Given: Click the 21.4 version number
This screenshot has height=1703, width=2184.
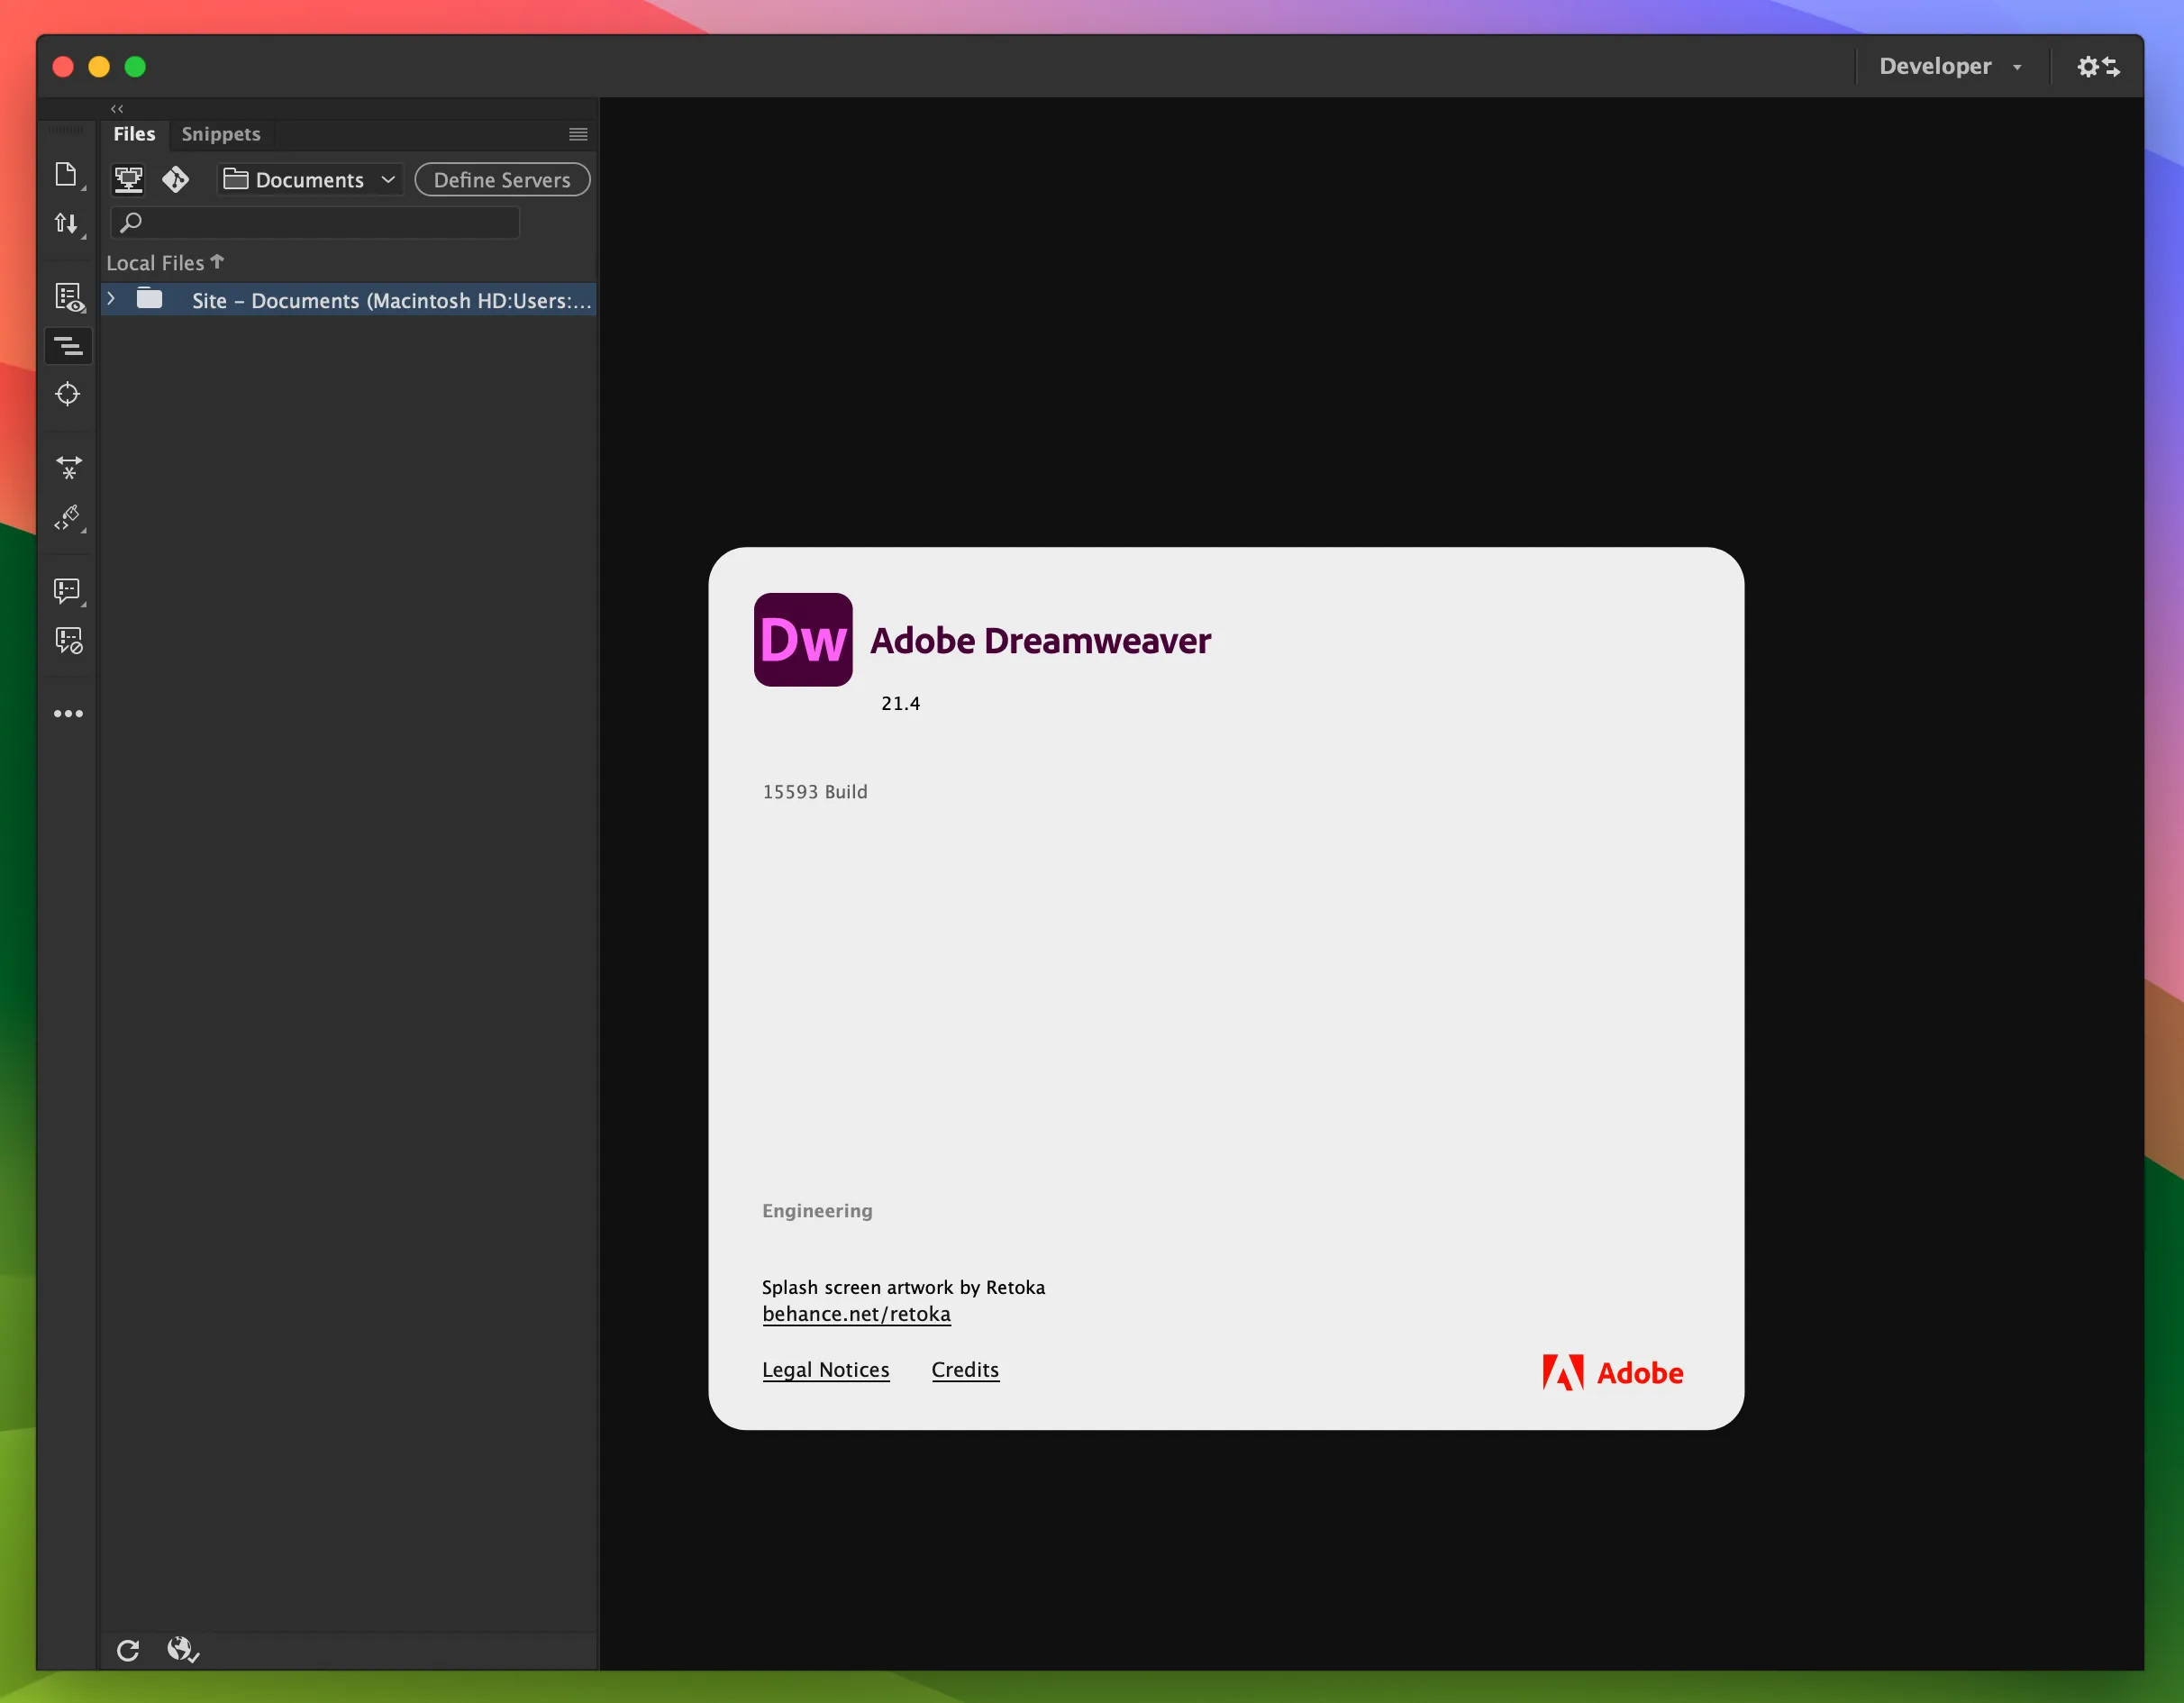Looking at the screenshot, I should [x=900, y=703].
